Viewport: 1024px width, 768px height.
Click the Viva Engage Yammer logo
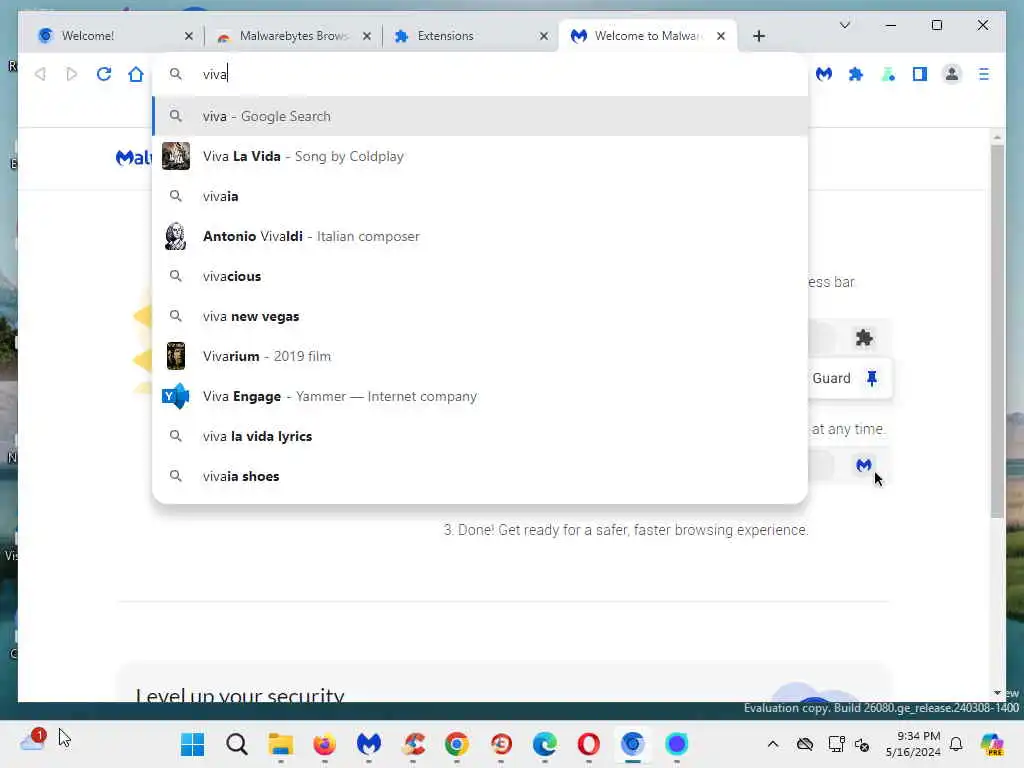pyautogui.click(x=176, y=396)
